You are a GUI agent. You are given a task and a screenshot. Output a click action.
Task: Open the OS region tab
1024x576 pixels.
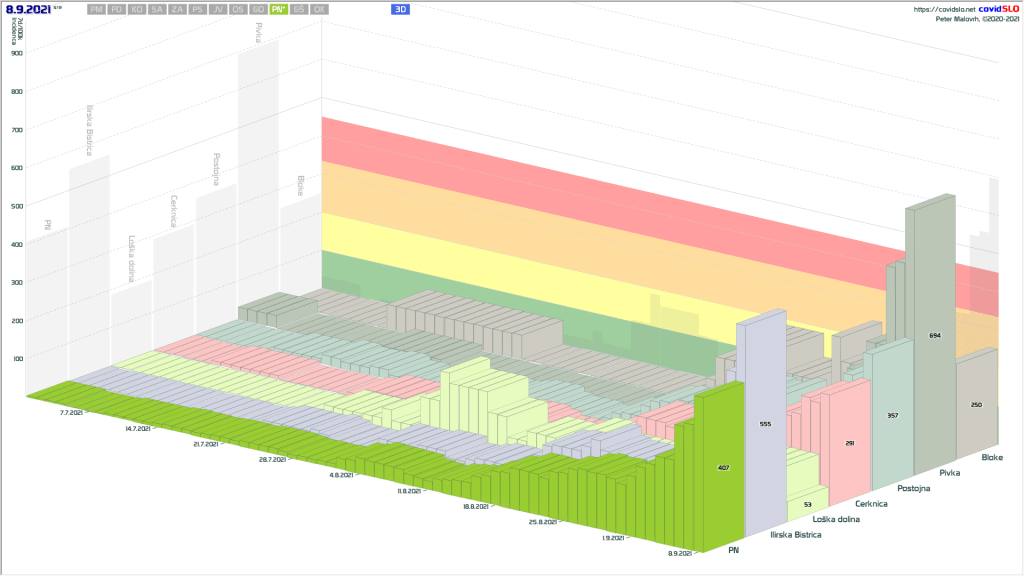238,9
